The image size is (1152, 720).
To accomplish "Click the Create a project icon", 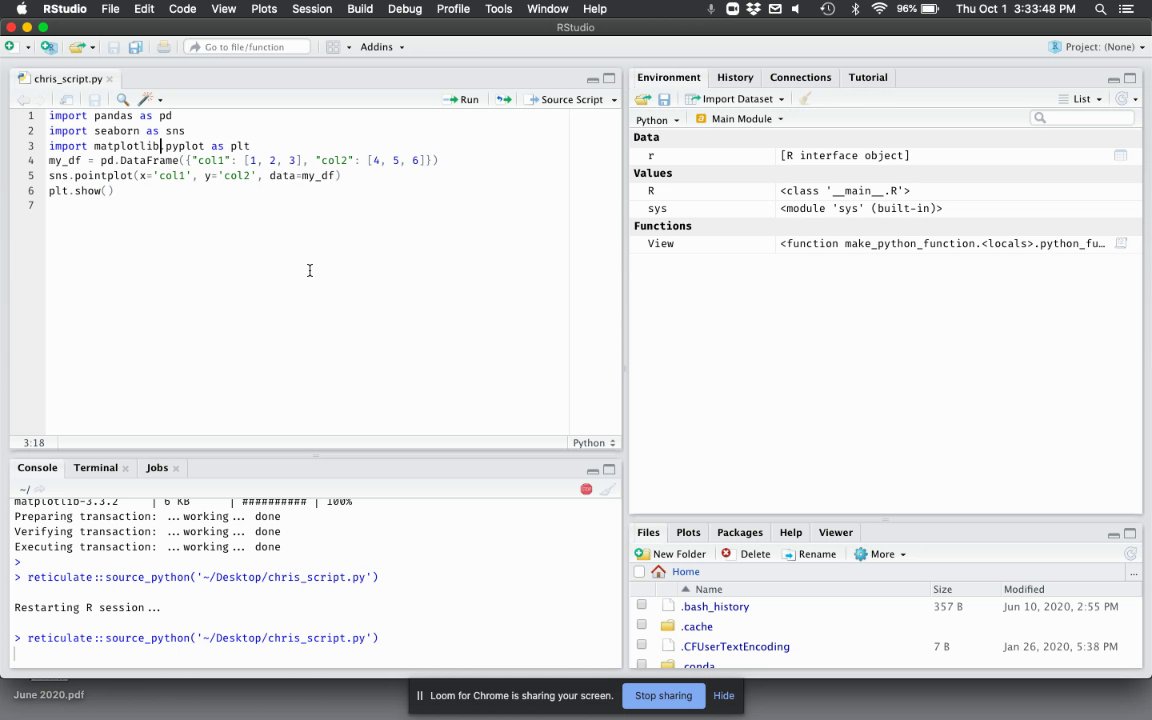I will pyautogui.click(x=48, y=47).
